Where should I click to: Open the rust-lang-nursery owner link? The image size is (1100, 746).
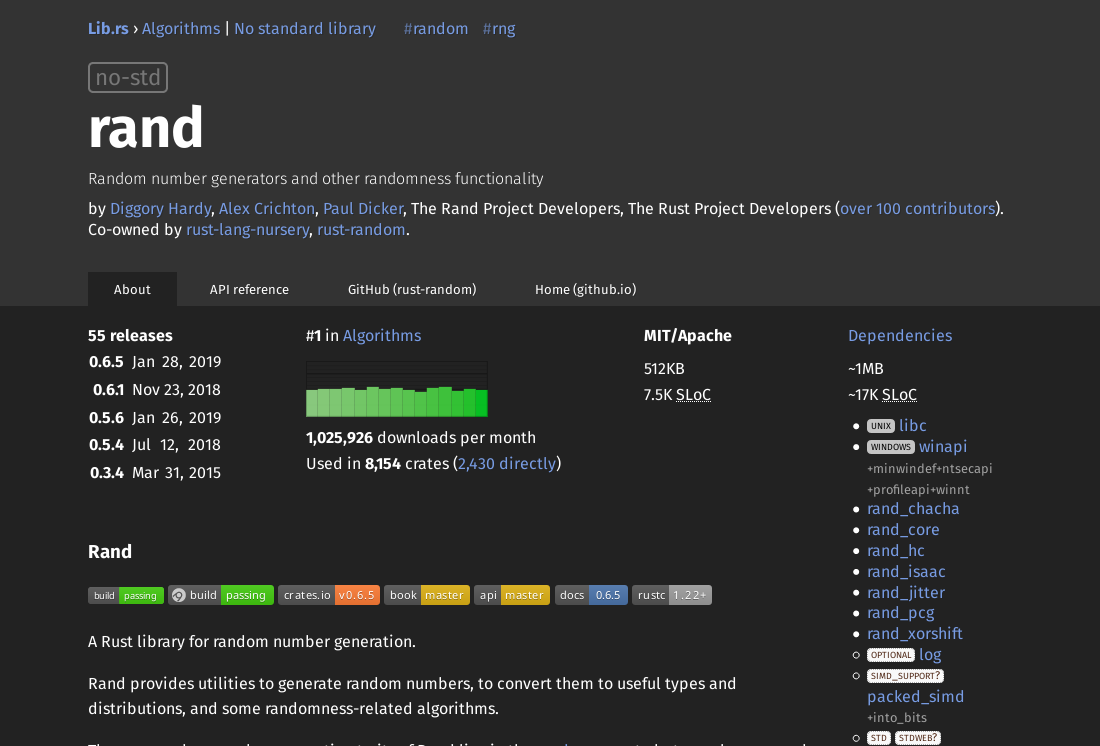click(248, 229)
